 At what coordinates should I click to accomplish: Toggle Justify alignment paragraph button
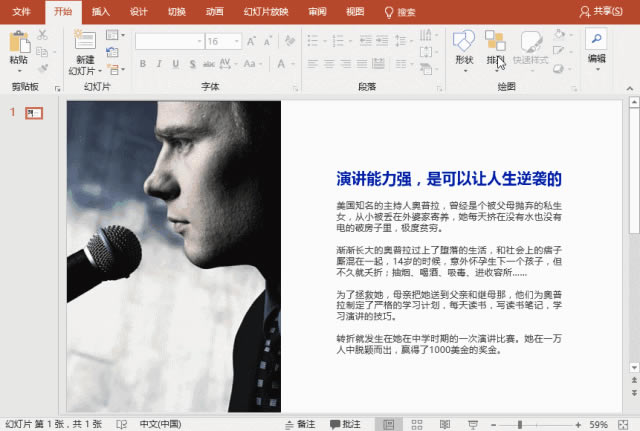pos(362,64)
